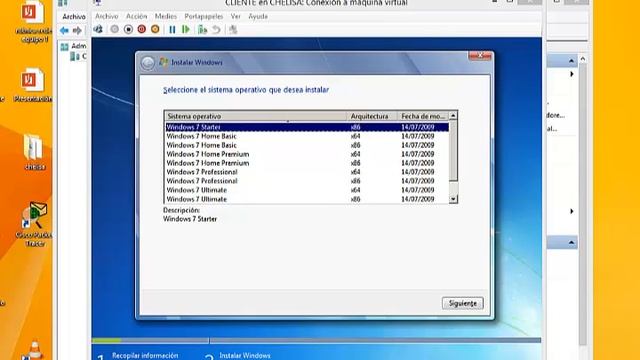This screenshot has height=360, width=640.
Task: Click Actions pane scrollbar up arrow
Action: pyautogui.click(x=583, y=60)
